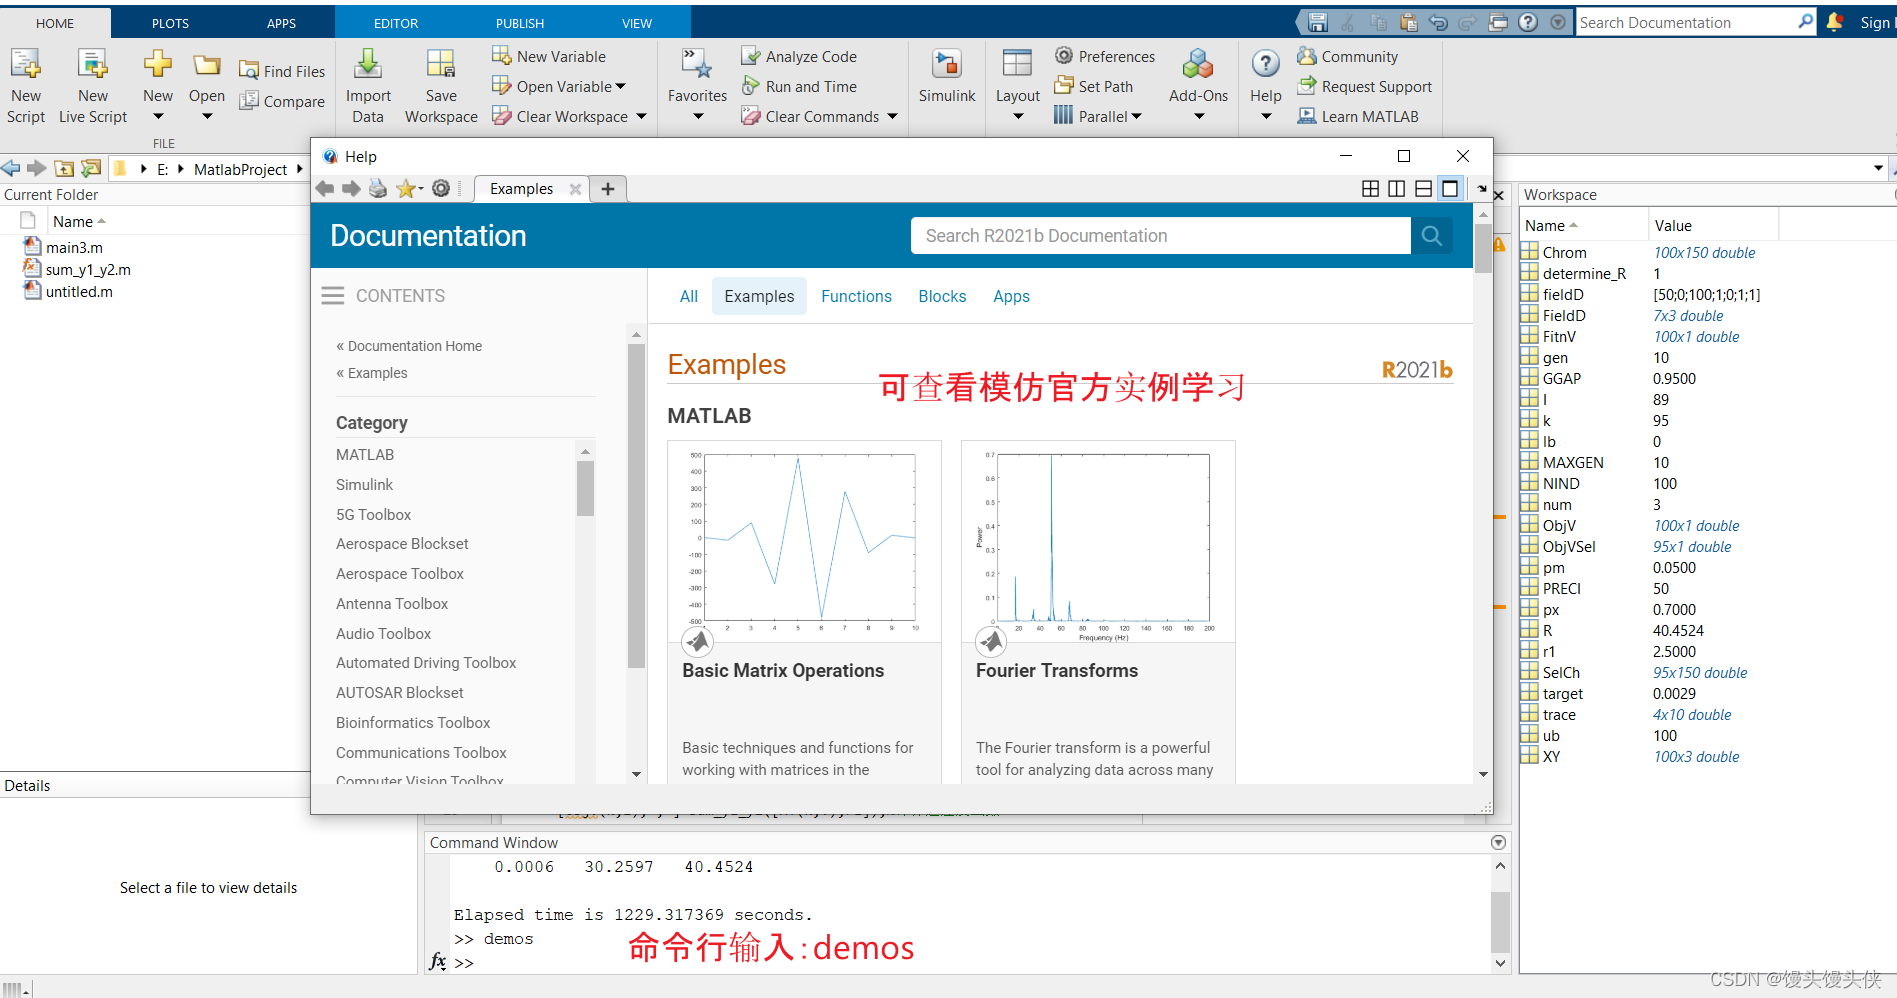The height and width of the screenshot is (998, 1897).
Task: Open the Favorites dropdown
Action: 698,117
